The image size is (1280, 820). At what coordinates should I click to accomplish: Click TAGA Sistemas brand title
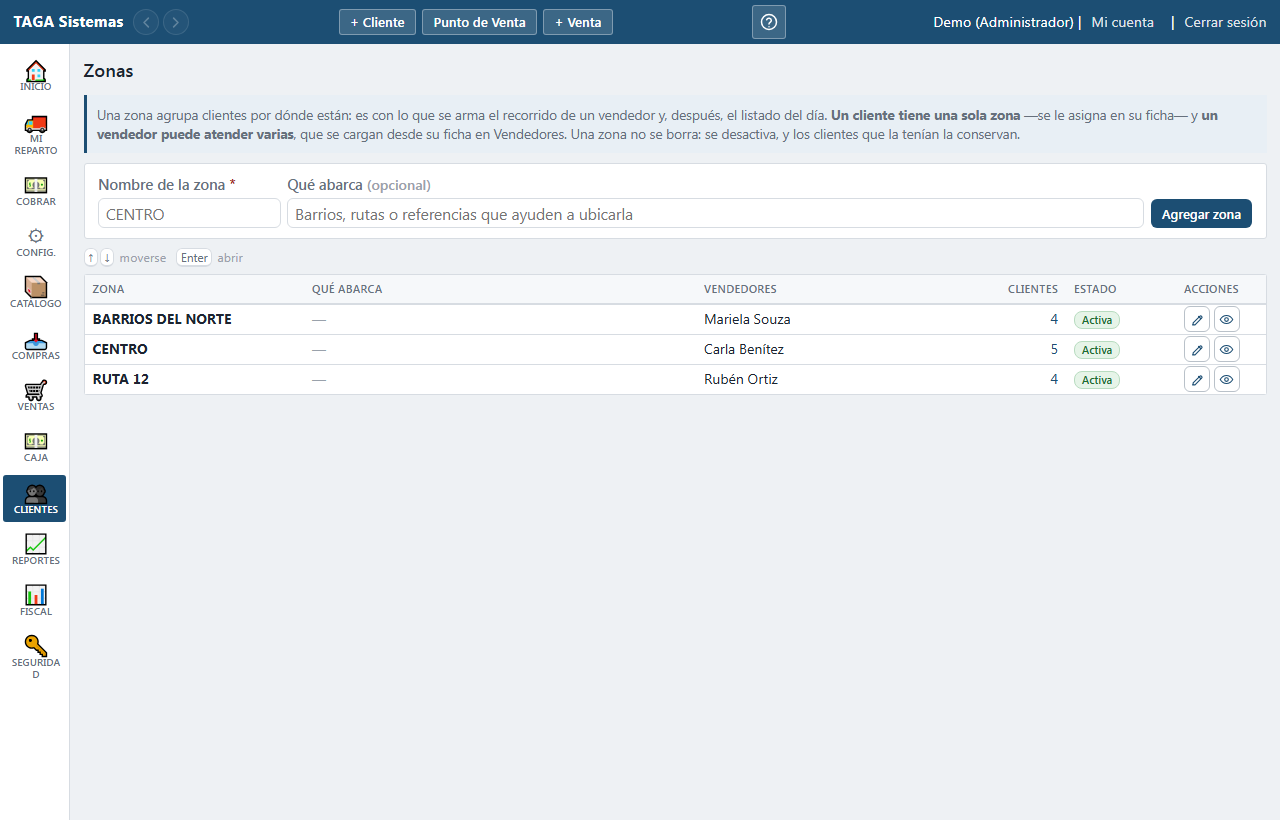click(69, 22)
